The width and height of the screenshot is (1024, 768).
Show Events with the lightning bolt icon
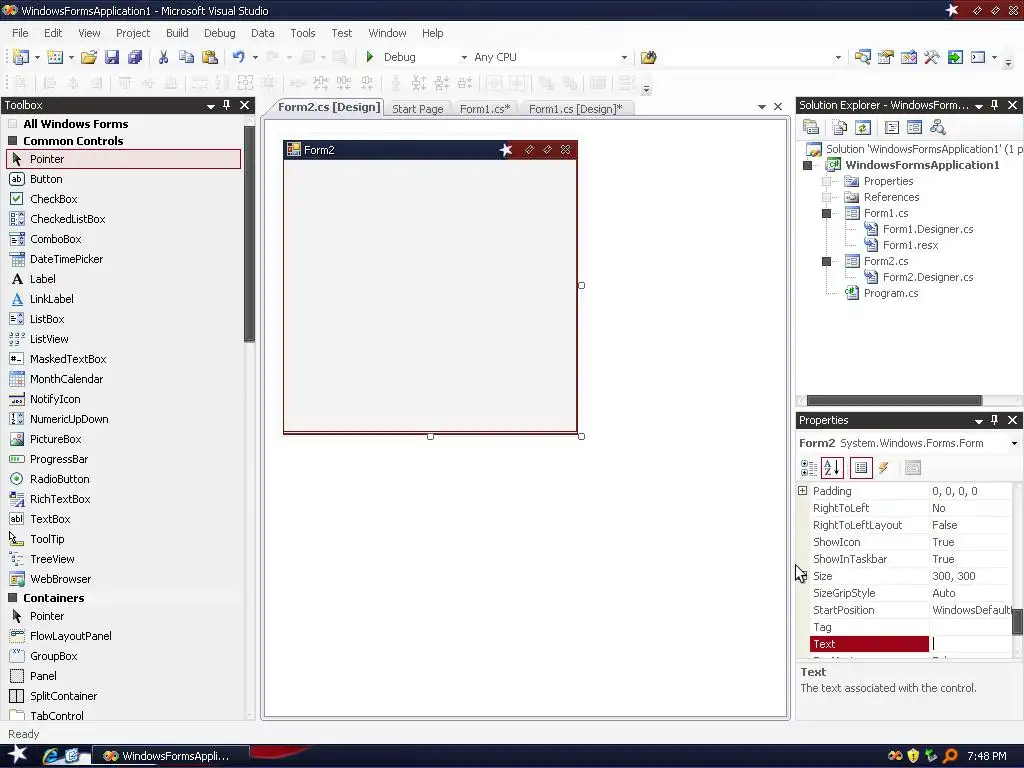click(884, 468)
